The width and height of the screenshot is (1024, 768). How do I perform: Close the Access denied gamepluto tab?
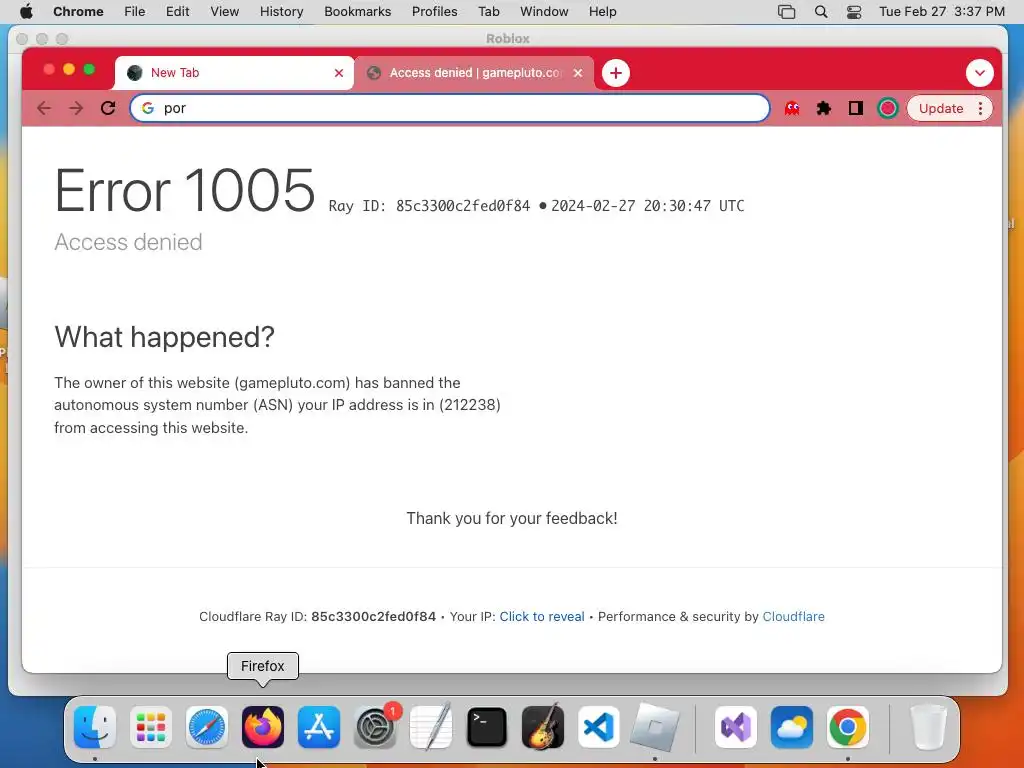click(578, 73)
